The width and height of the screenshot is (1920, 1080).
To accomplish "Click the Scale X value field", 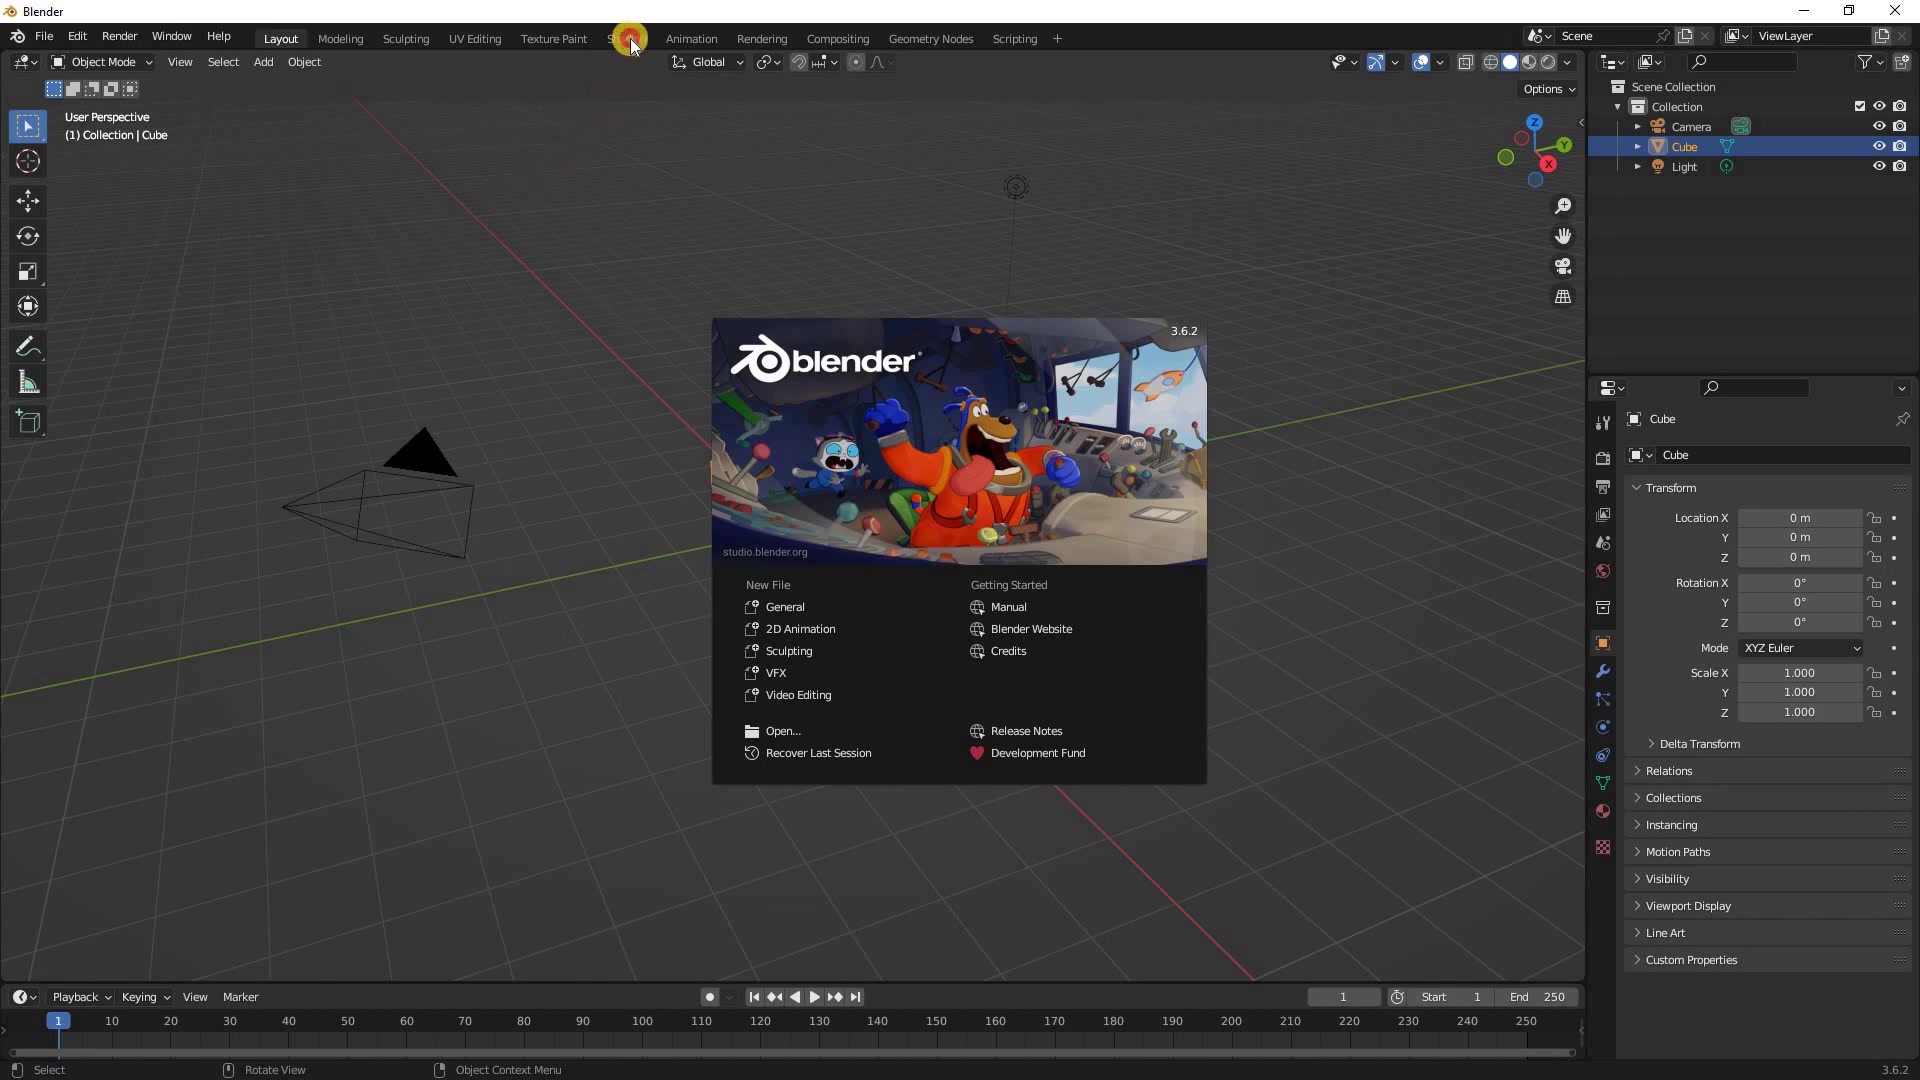I will [1799, 673].
